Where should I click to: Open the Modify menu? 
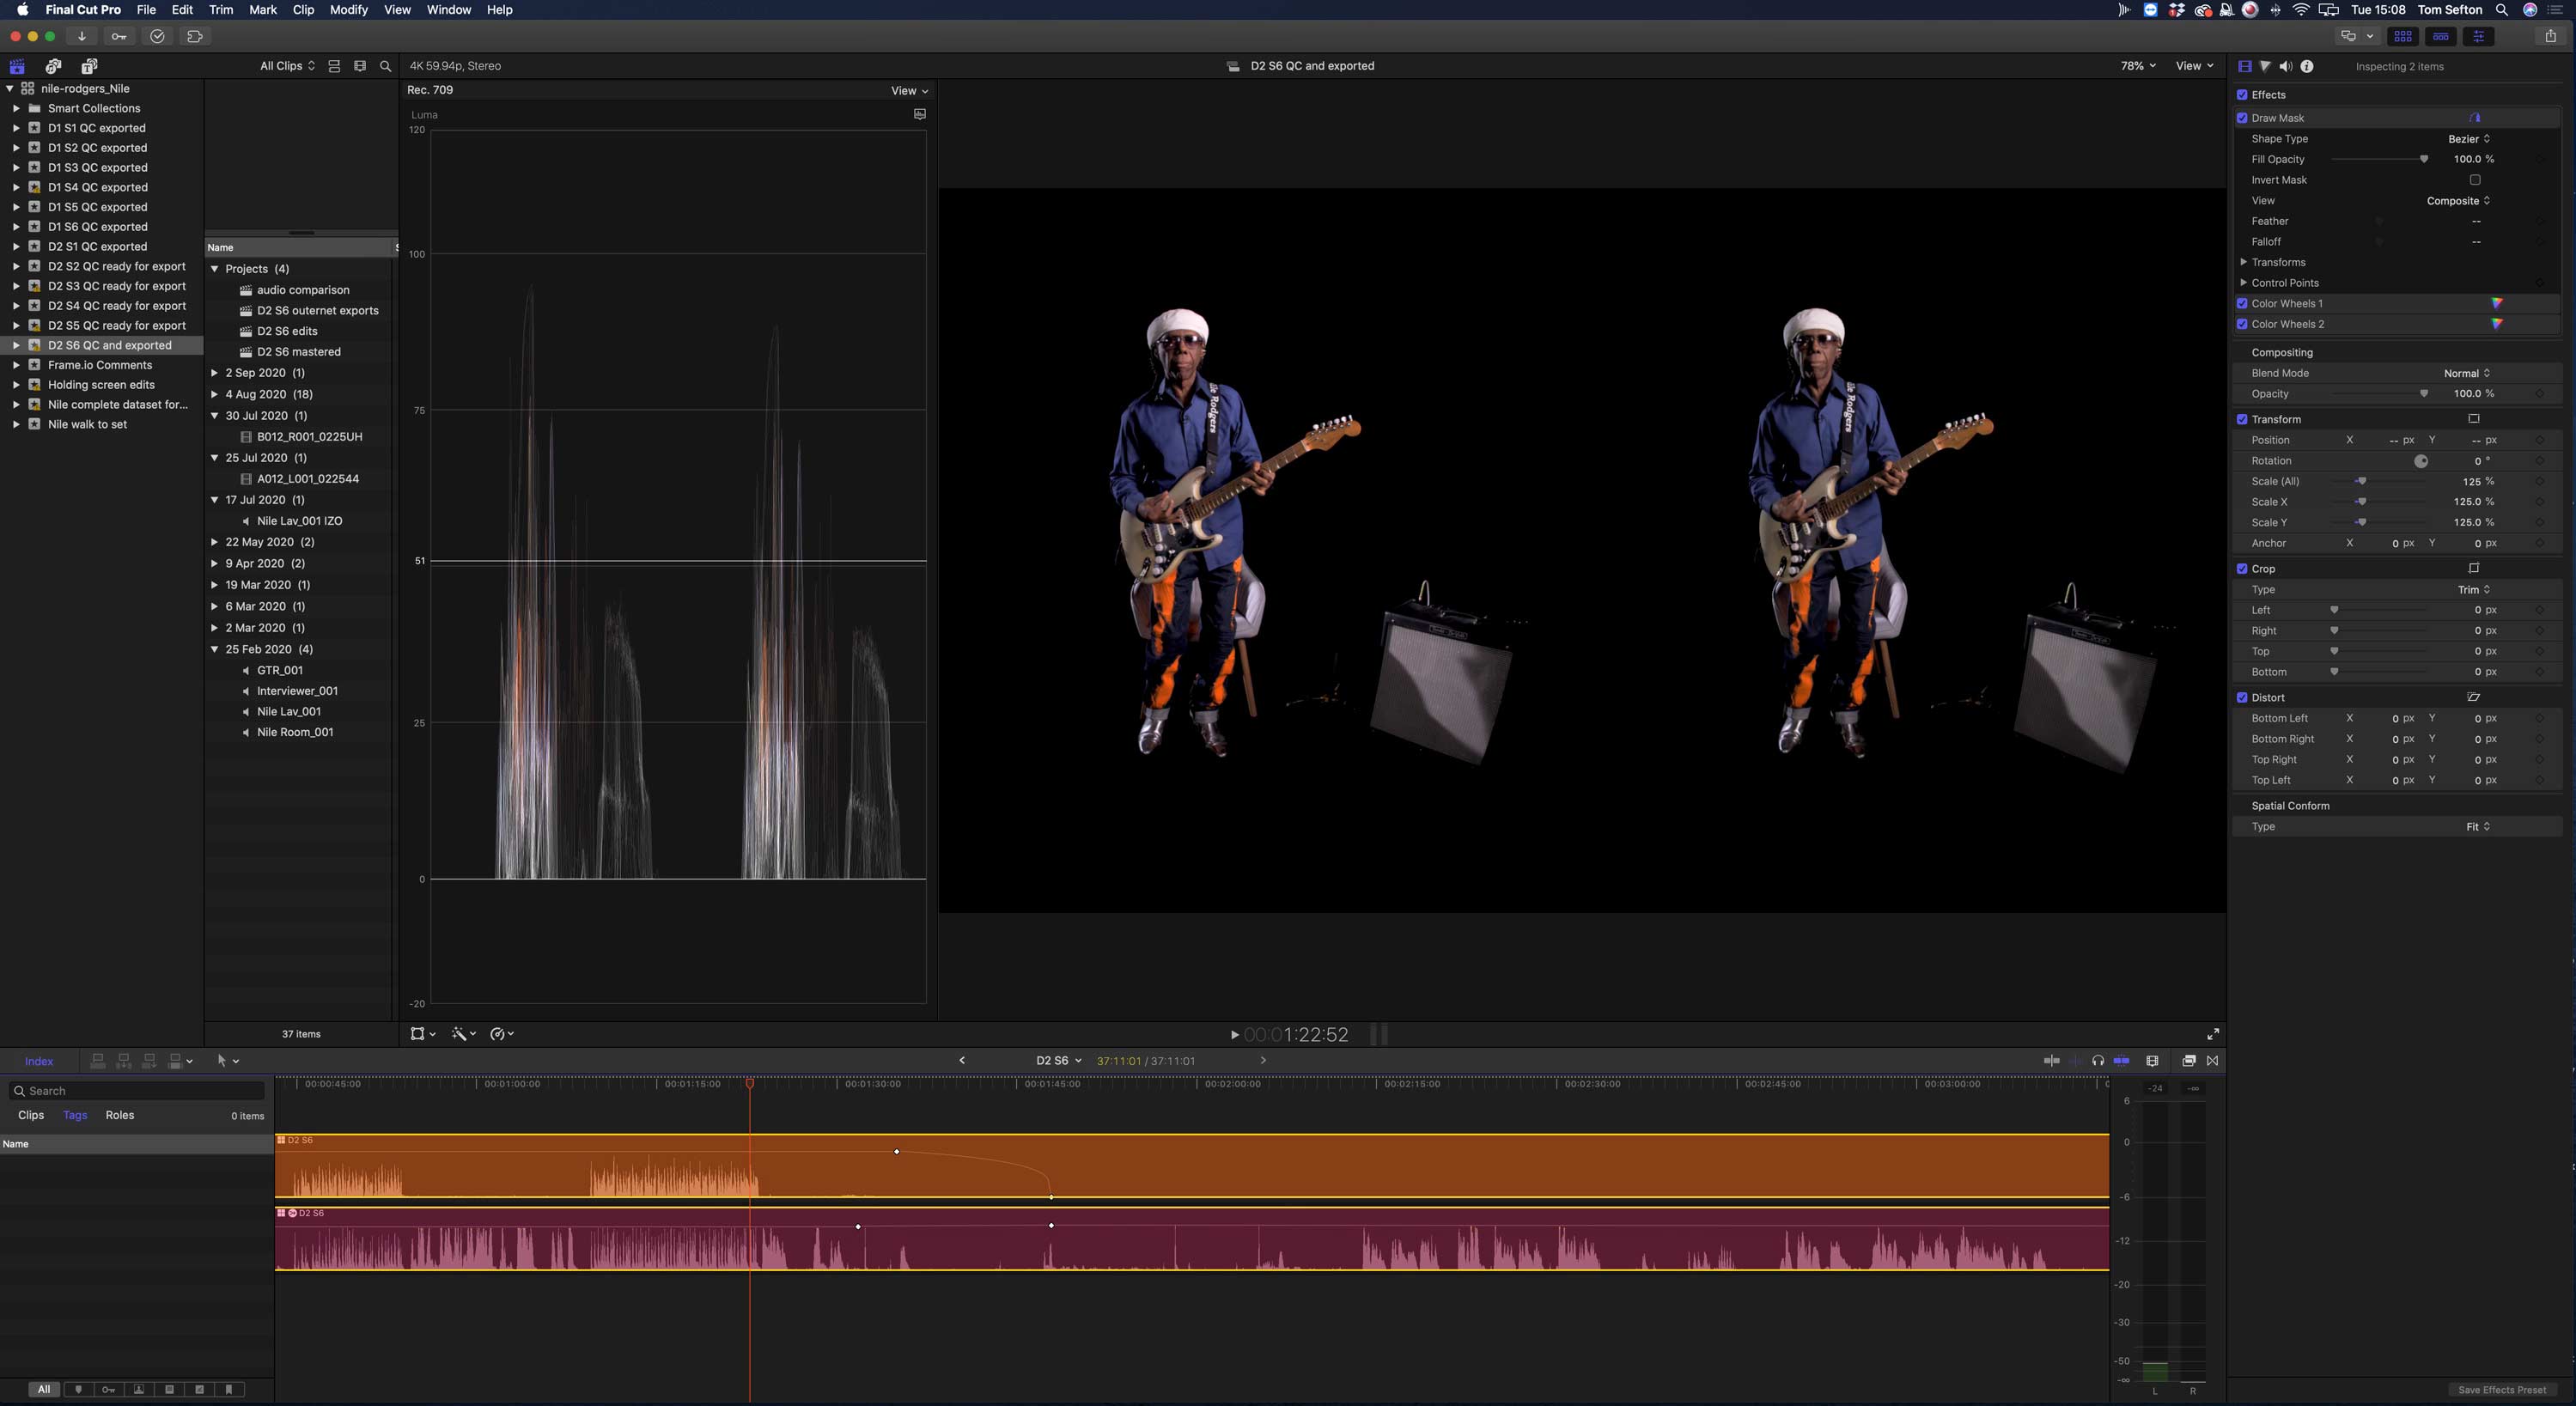(348, 10)
